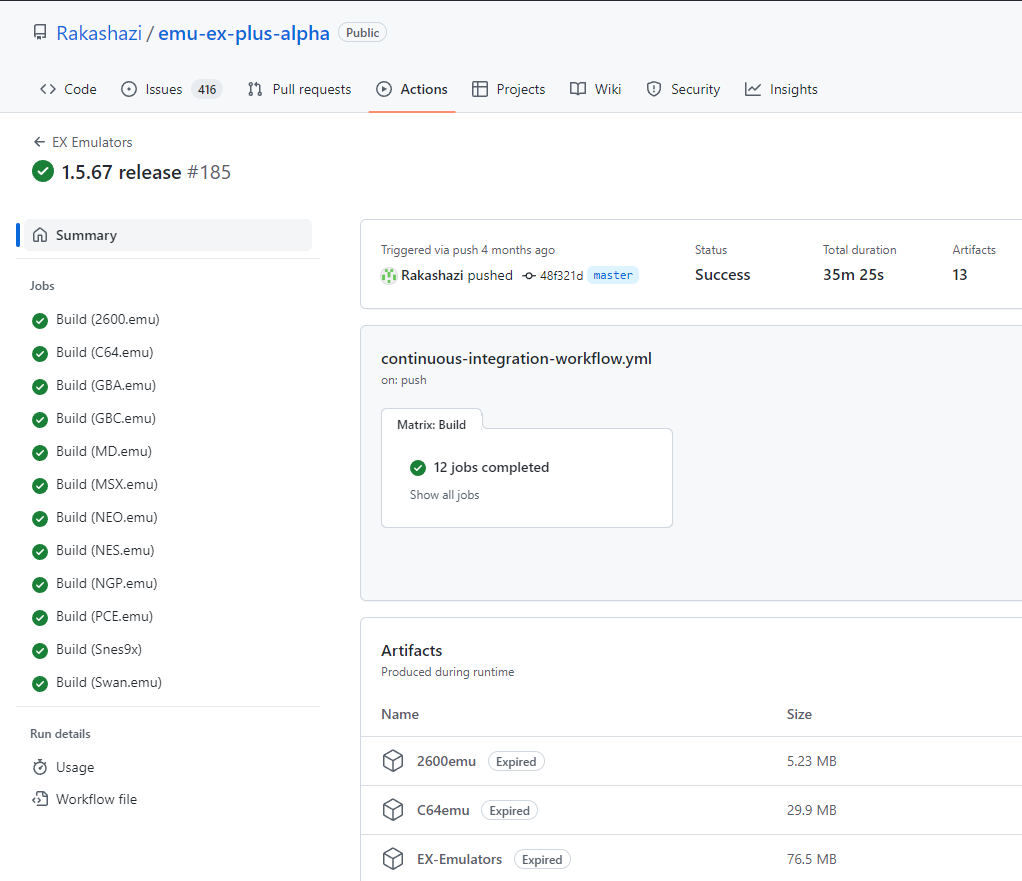This screenshot has height=881, width=1022.
Task: View the Insights tab
Action: coord(781,89)
